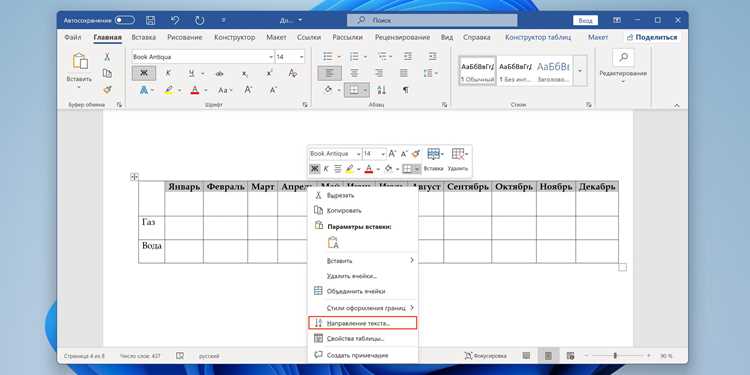Open the ribbon font name dropdown (Book Antiqua)
Image resolution: width=750 pixels, height=375 pixels.
[x=271, y=57]
